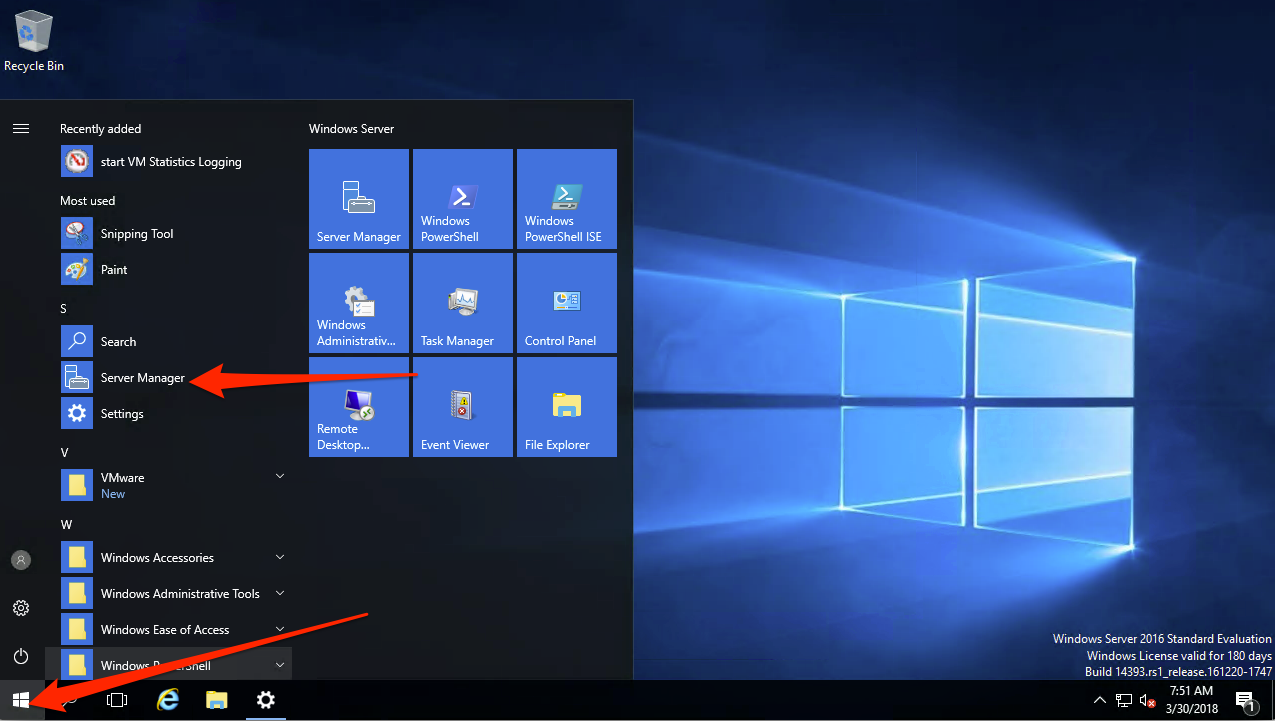
Task: Click the Windows Start button on the taskbar
Action: click(21, 700)
